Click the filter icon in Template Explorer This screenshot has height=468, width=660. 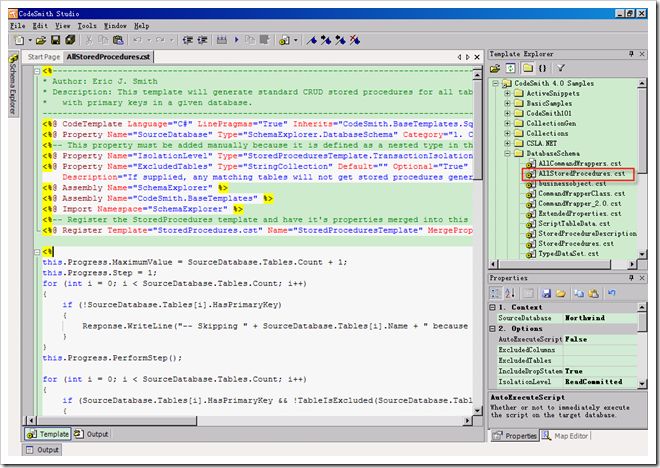click(x=561, y=68)
